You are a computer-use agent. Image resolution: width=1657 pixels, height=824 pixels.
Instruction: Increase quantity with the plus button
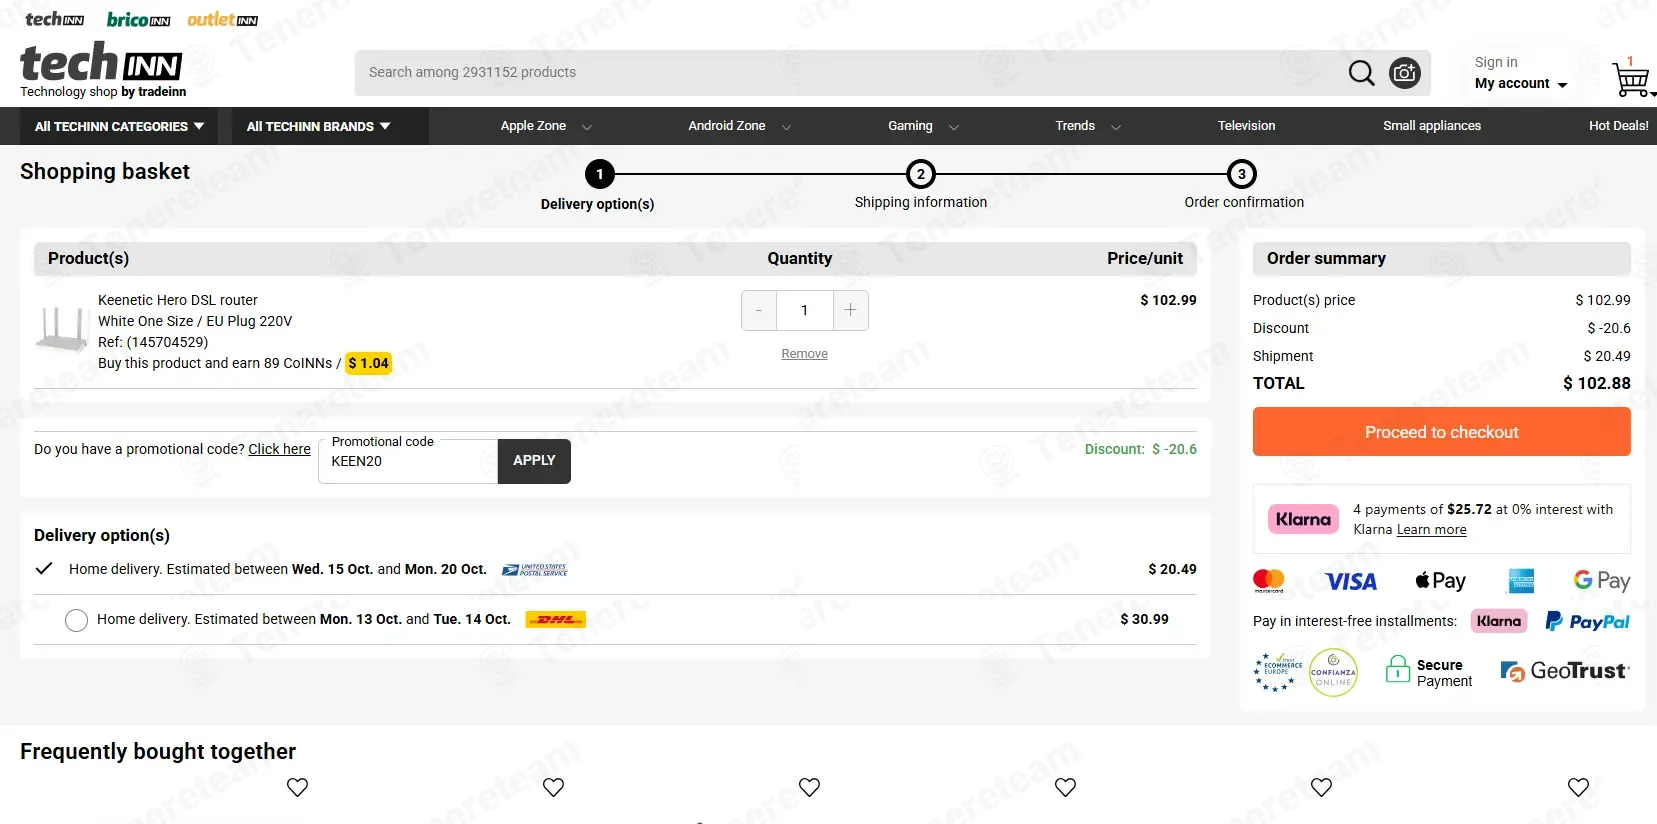tap(850, 310)
